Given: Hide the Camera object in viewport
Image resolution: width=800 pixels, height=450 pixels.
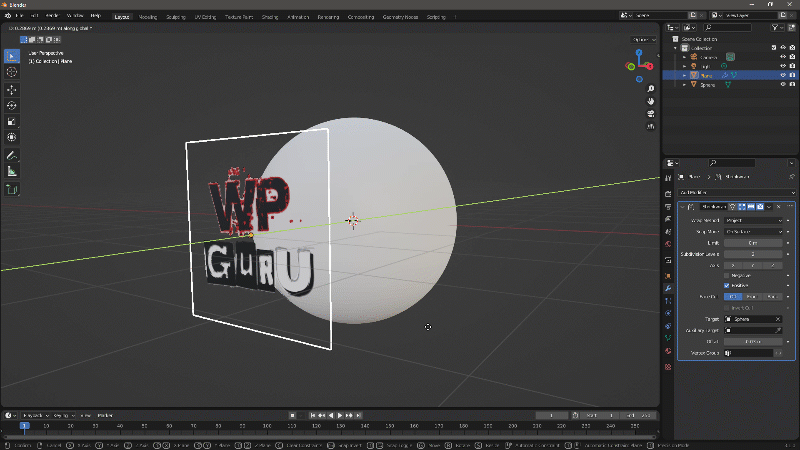Looking at the screenshot, I should coord(783,57).
